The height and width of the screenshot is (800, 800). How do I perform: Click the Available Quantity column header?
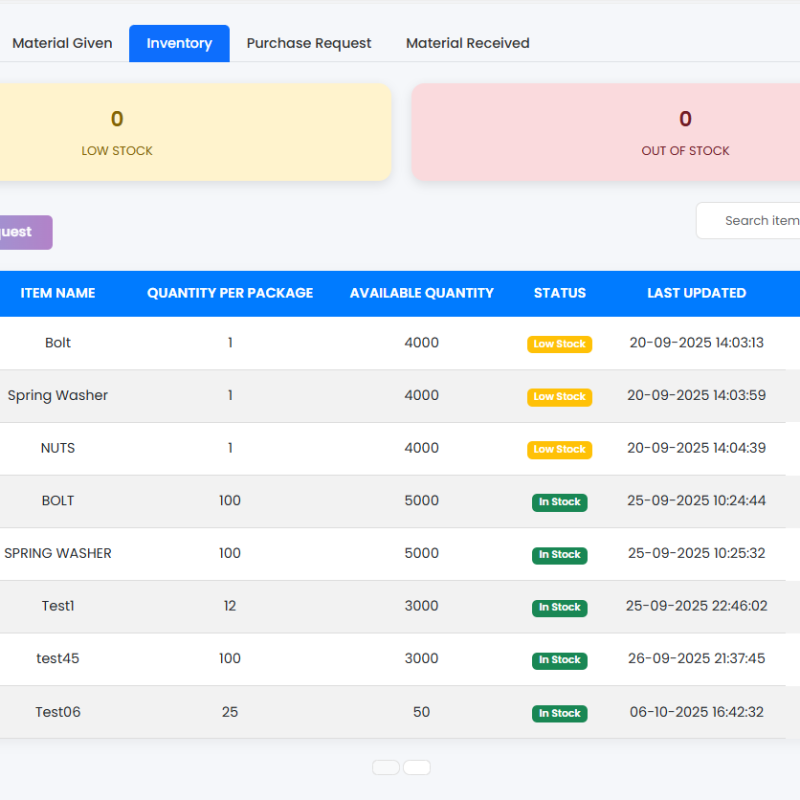[x=421, y=293]
